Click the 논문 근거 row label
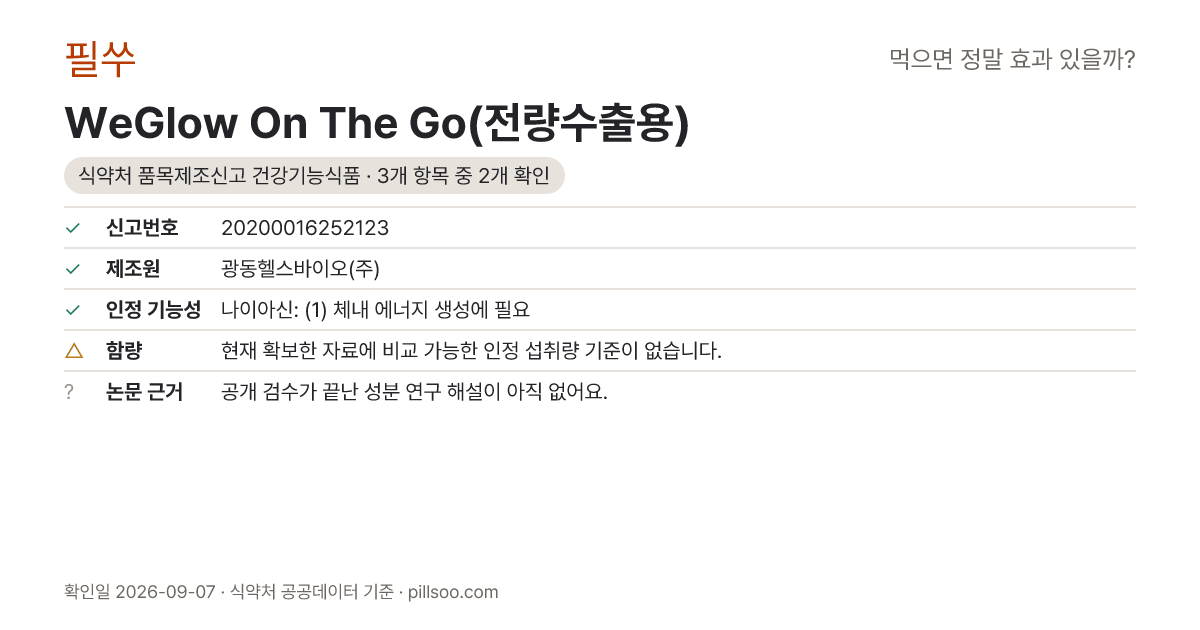 pyautogui.click(x=144, y=392)
